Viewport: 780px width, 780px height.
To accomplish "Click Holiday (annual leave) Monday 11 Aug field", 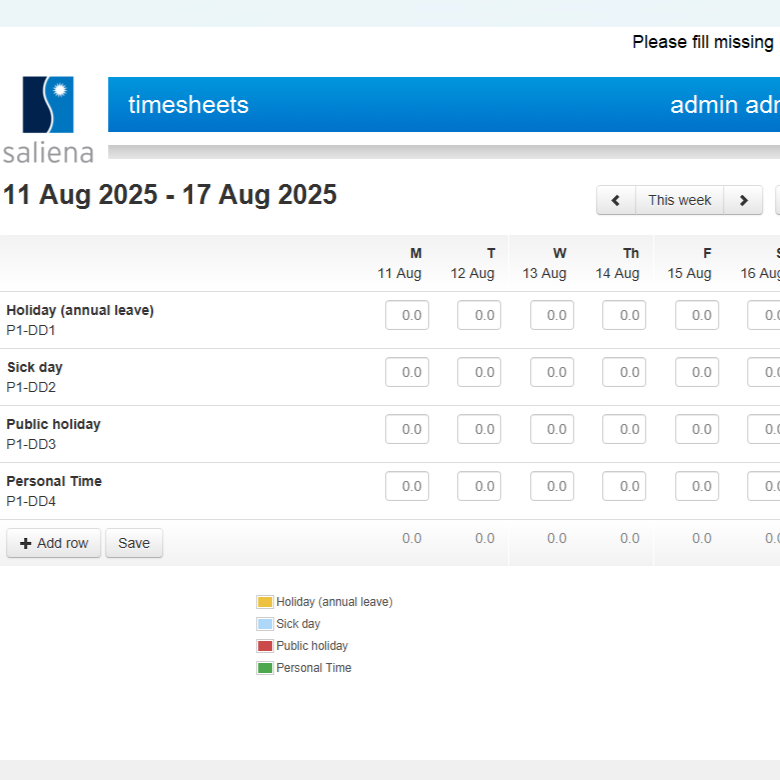I will (407, 315).
